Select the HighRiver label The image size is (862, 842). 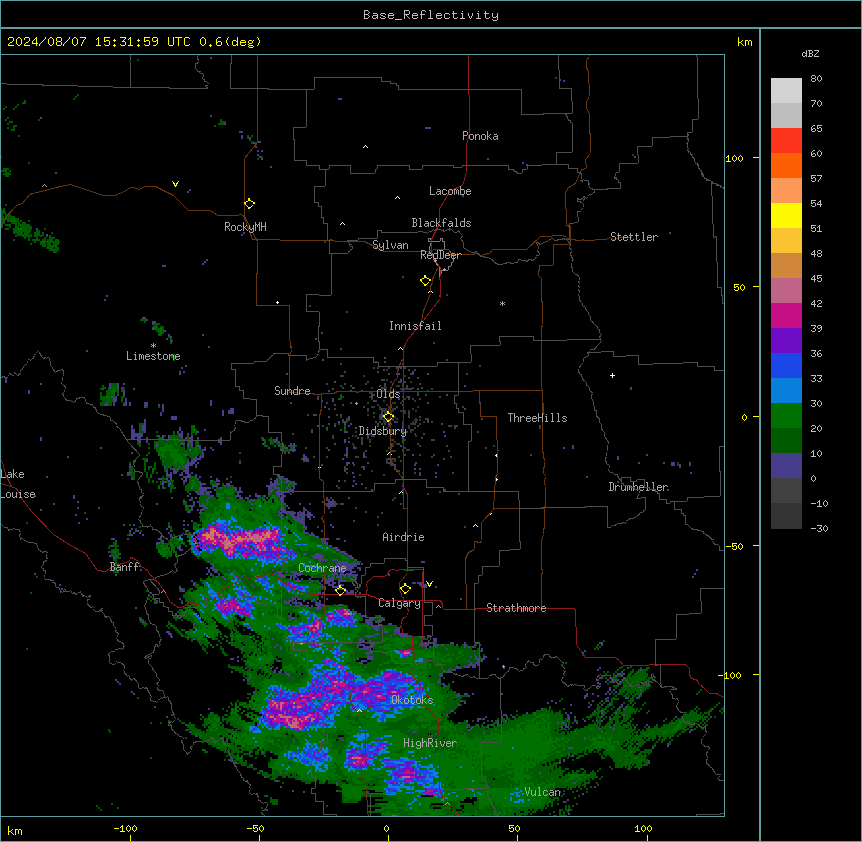430,743
